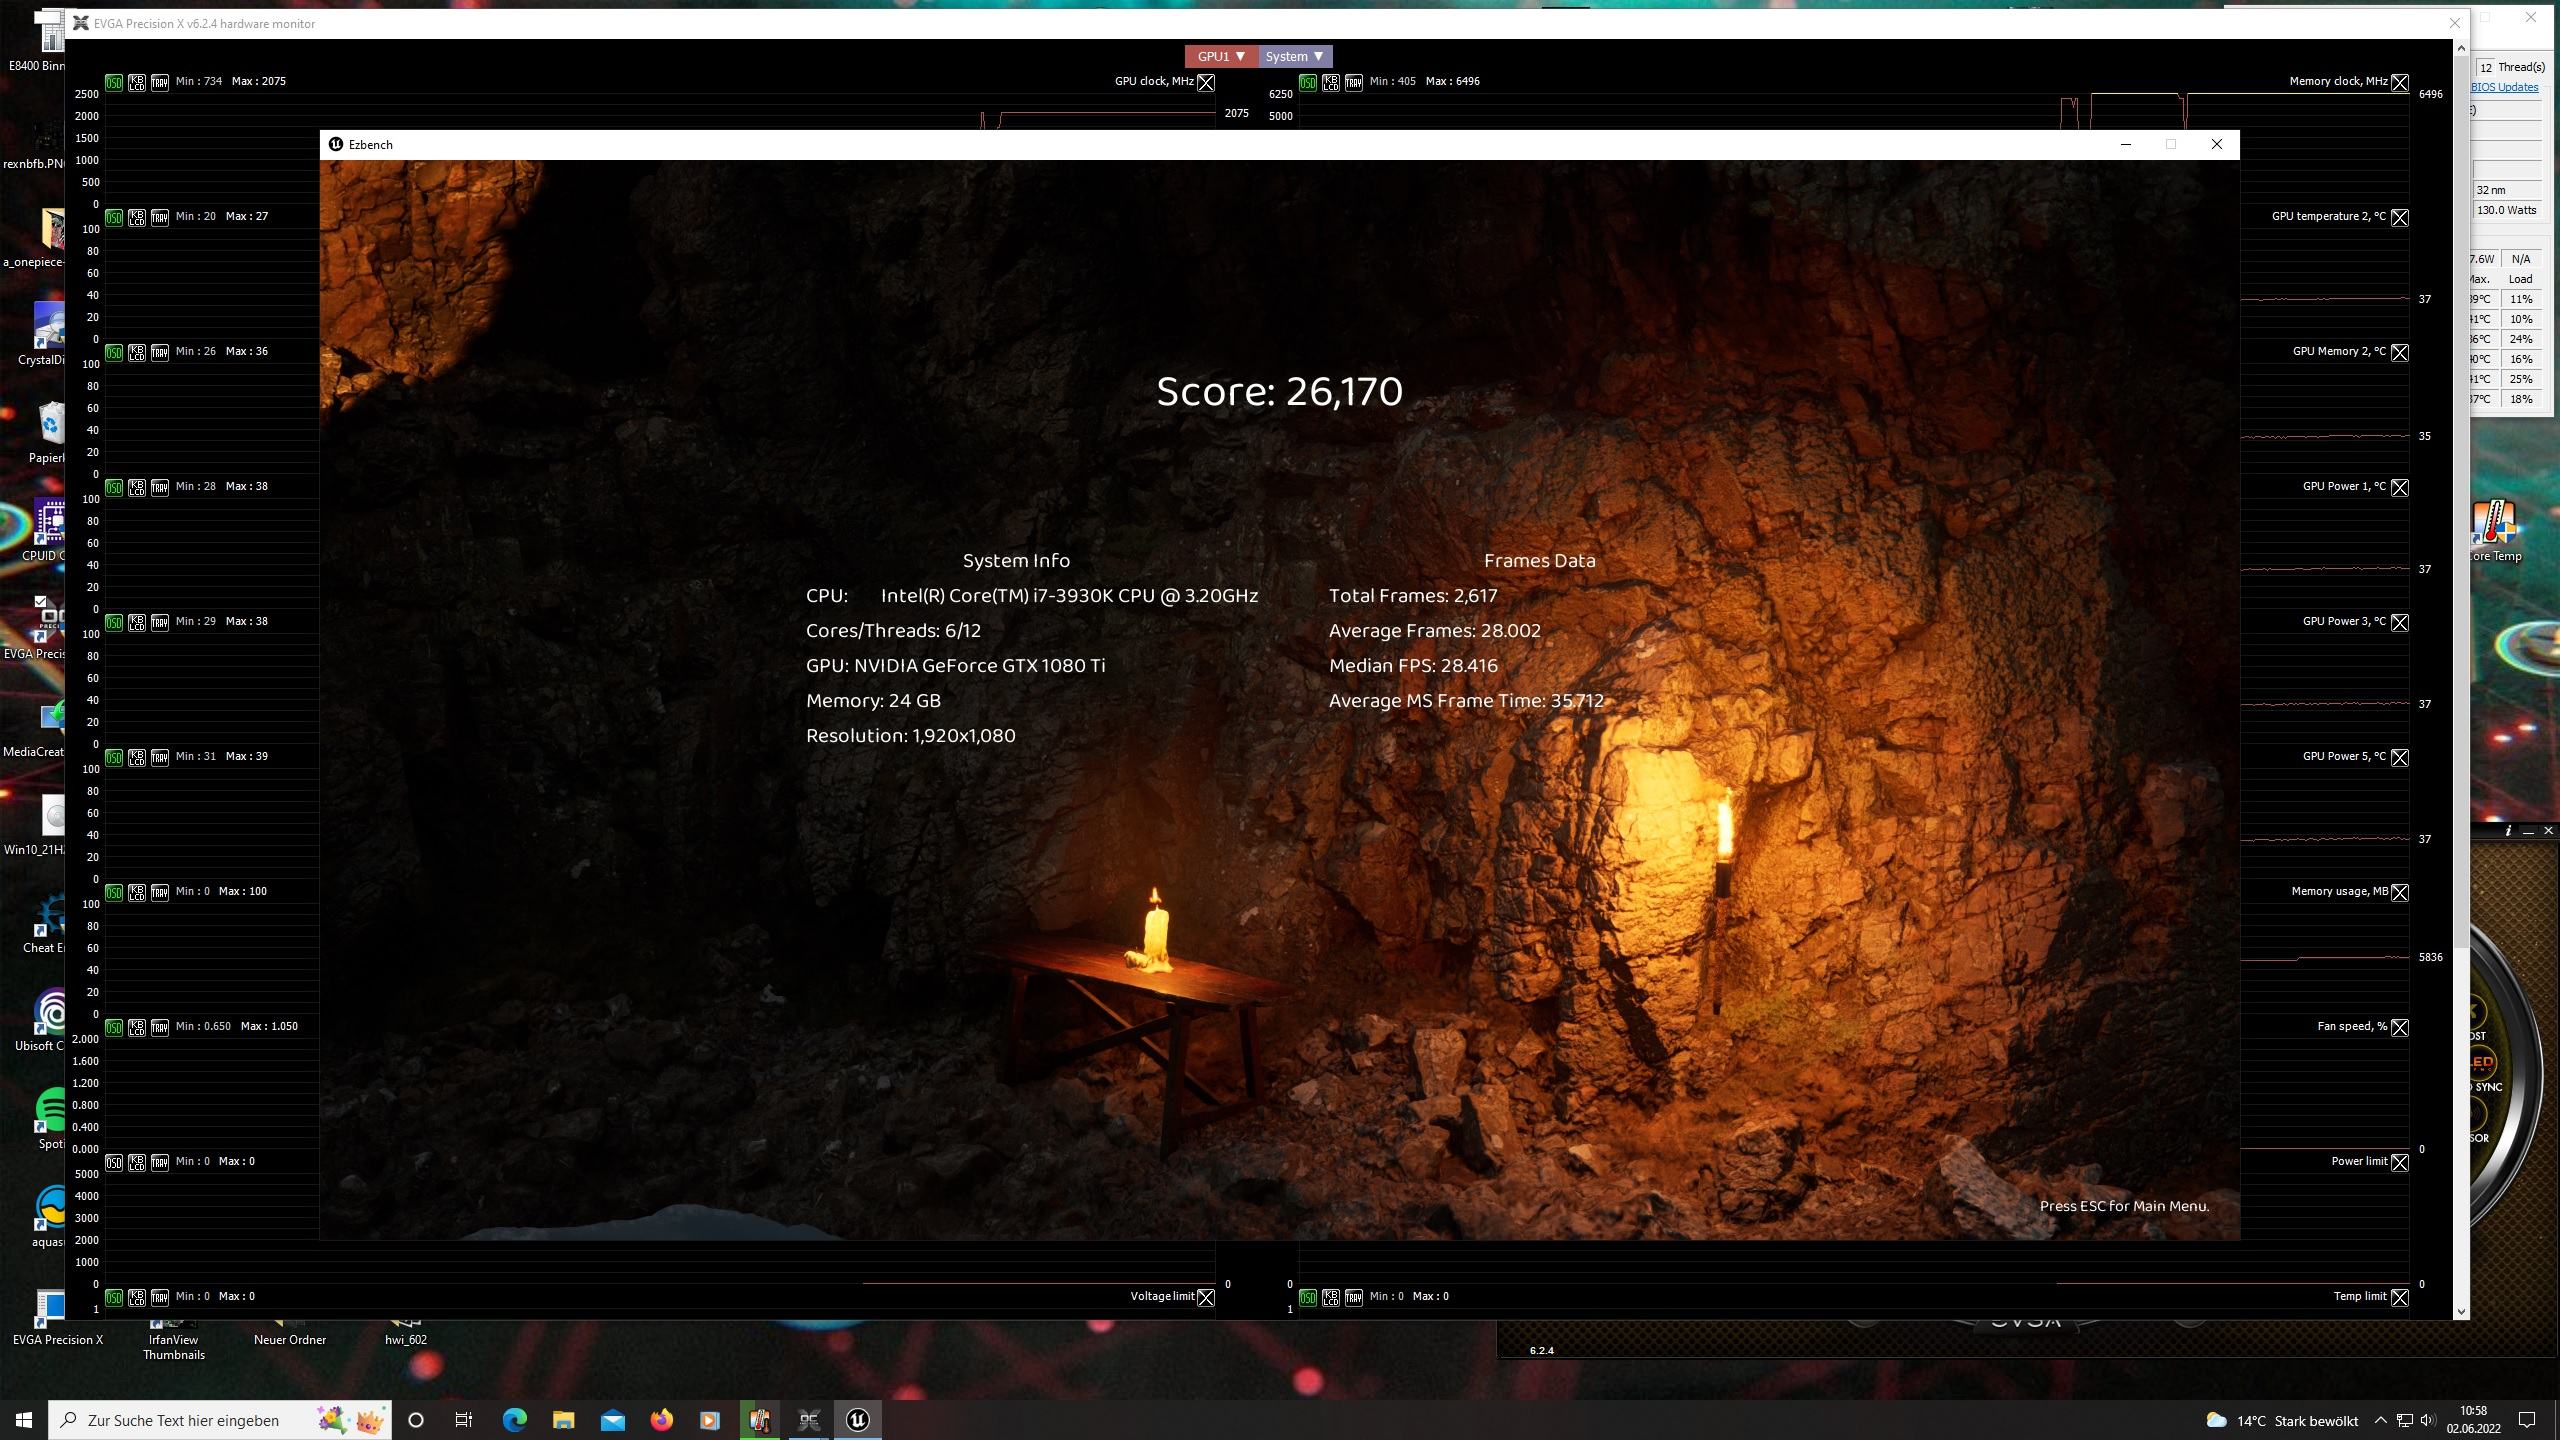This screenshot has height=1440, width=2560.
Task: Uncheck the GPU Power 5 checkbox
Action: (2400, 757)
